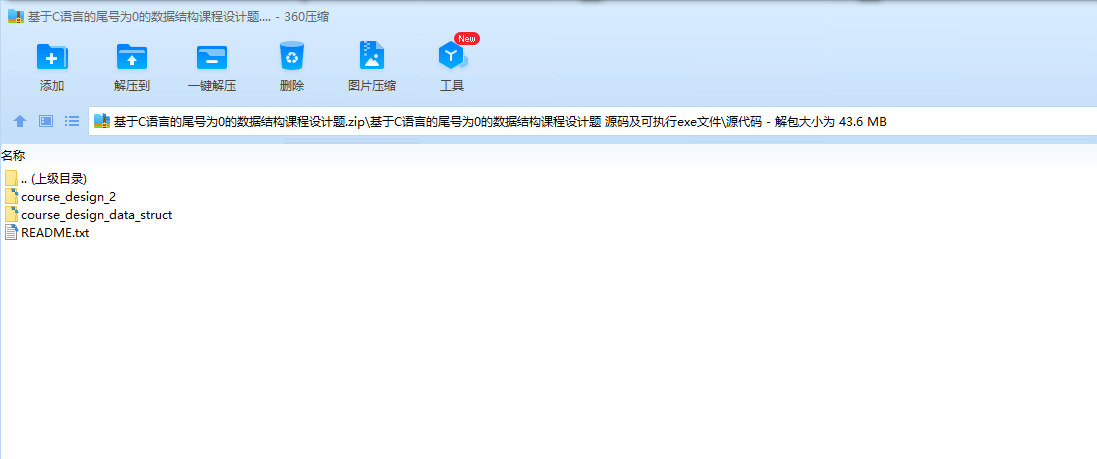Switch to the list view icon
Viewport: 1097px width, 459px height.
point(72,121)
